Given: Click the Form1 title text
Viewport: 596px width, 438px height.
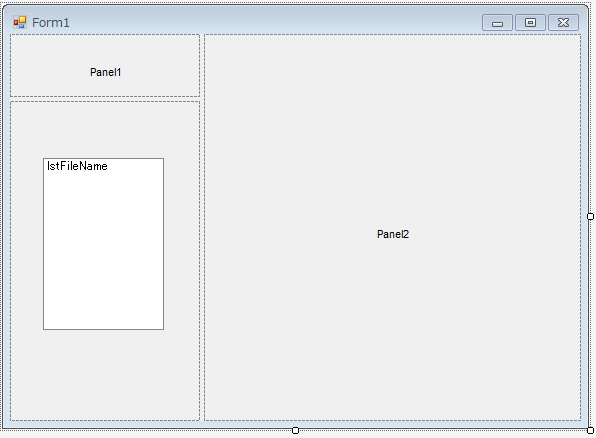Looking at the screenshot, I should point(51,22).
